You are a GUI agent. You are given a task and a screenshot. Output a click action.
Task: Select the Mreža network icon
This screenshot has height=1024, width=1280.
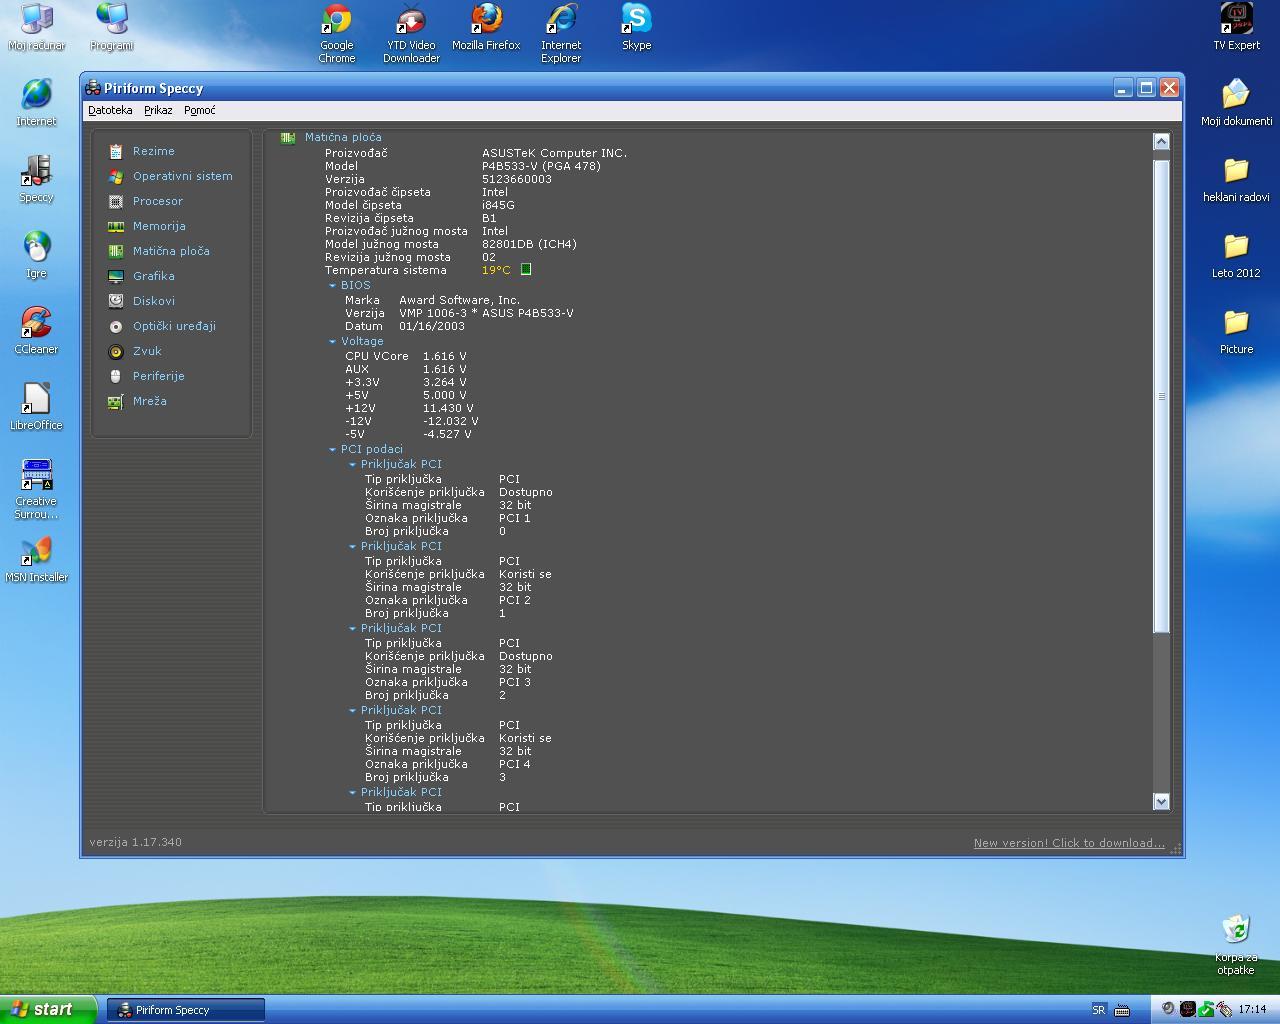tap(116, 401)
